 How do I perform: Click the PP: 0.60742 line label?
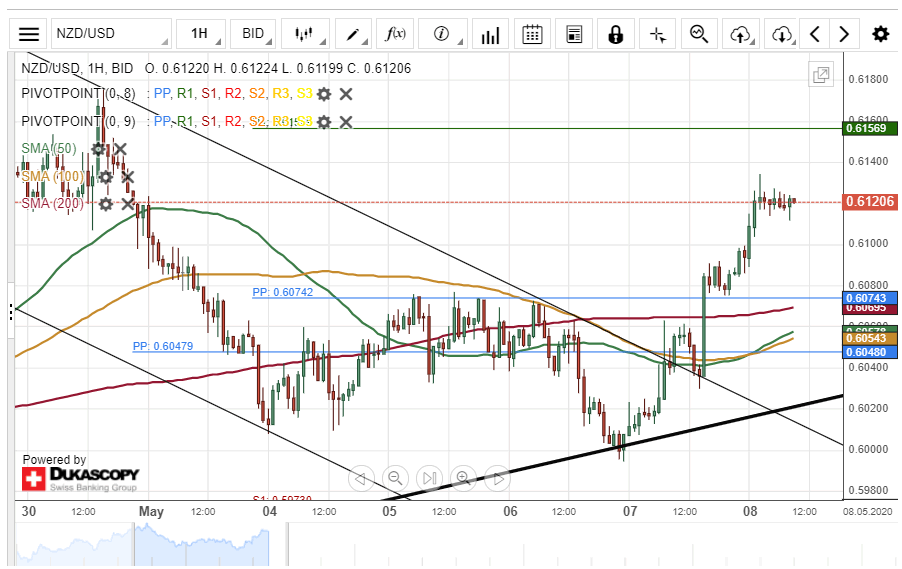(x=283, y=292)
